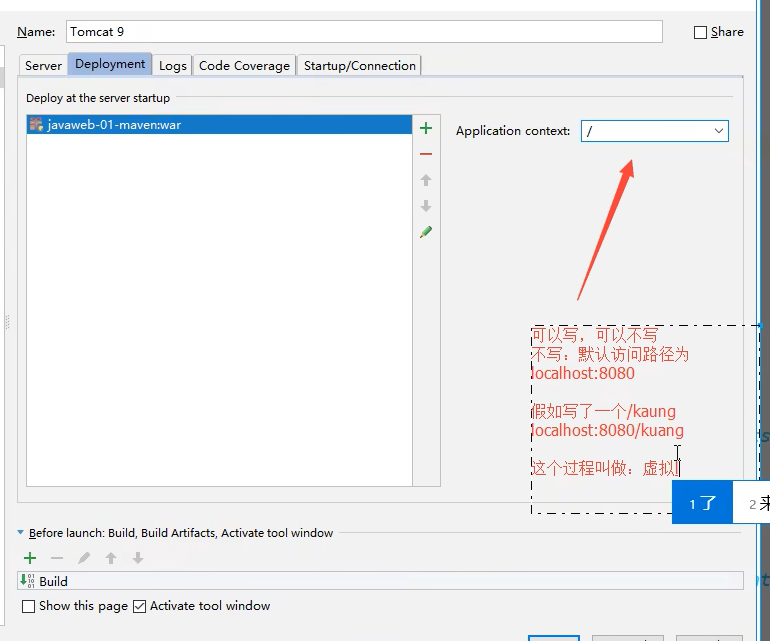Move deployment artifact up arrow
The width and height of the screenshot is (770, 641).
pos(426,180)
